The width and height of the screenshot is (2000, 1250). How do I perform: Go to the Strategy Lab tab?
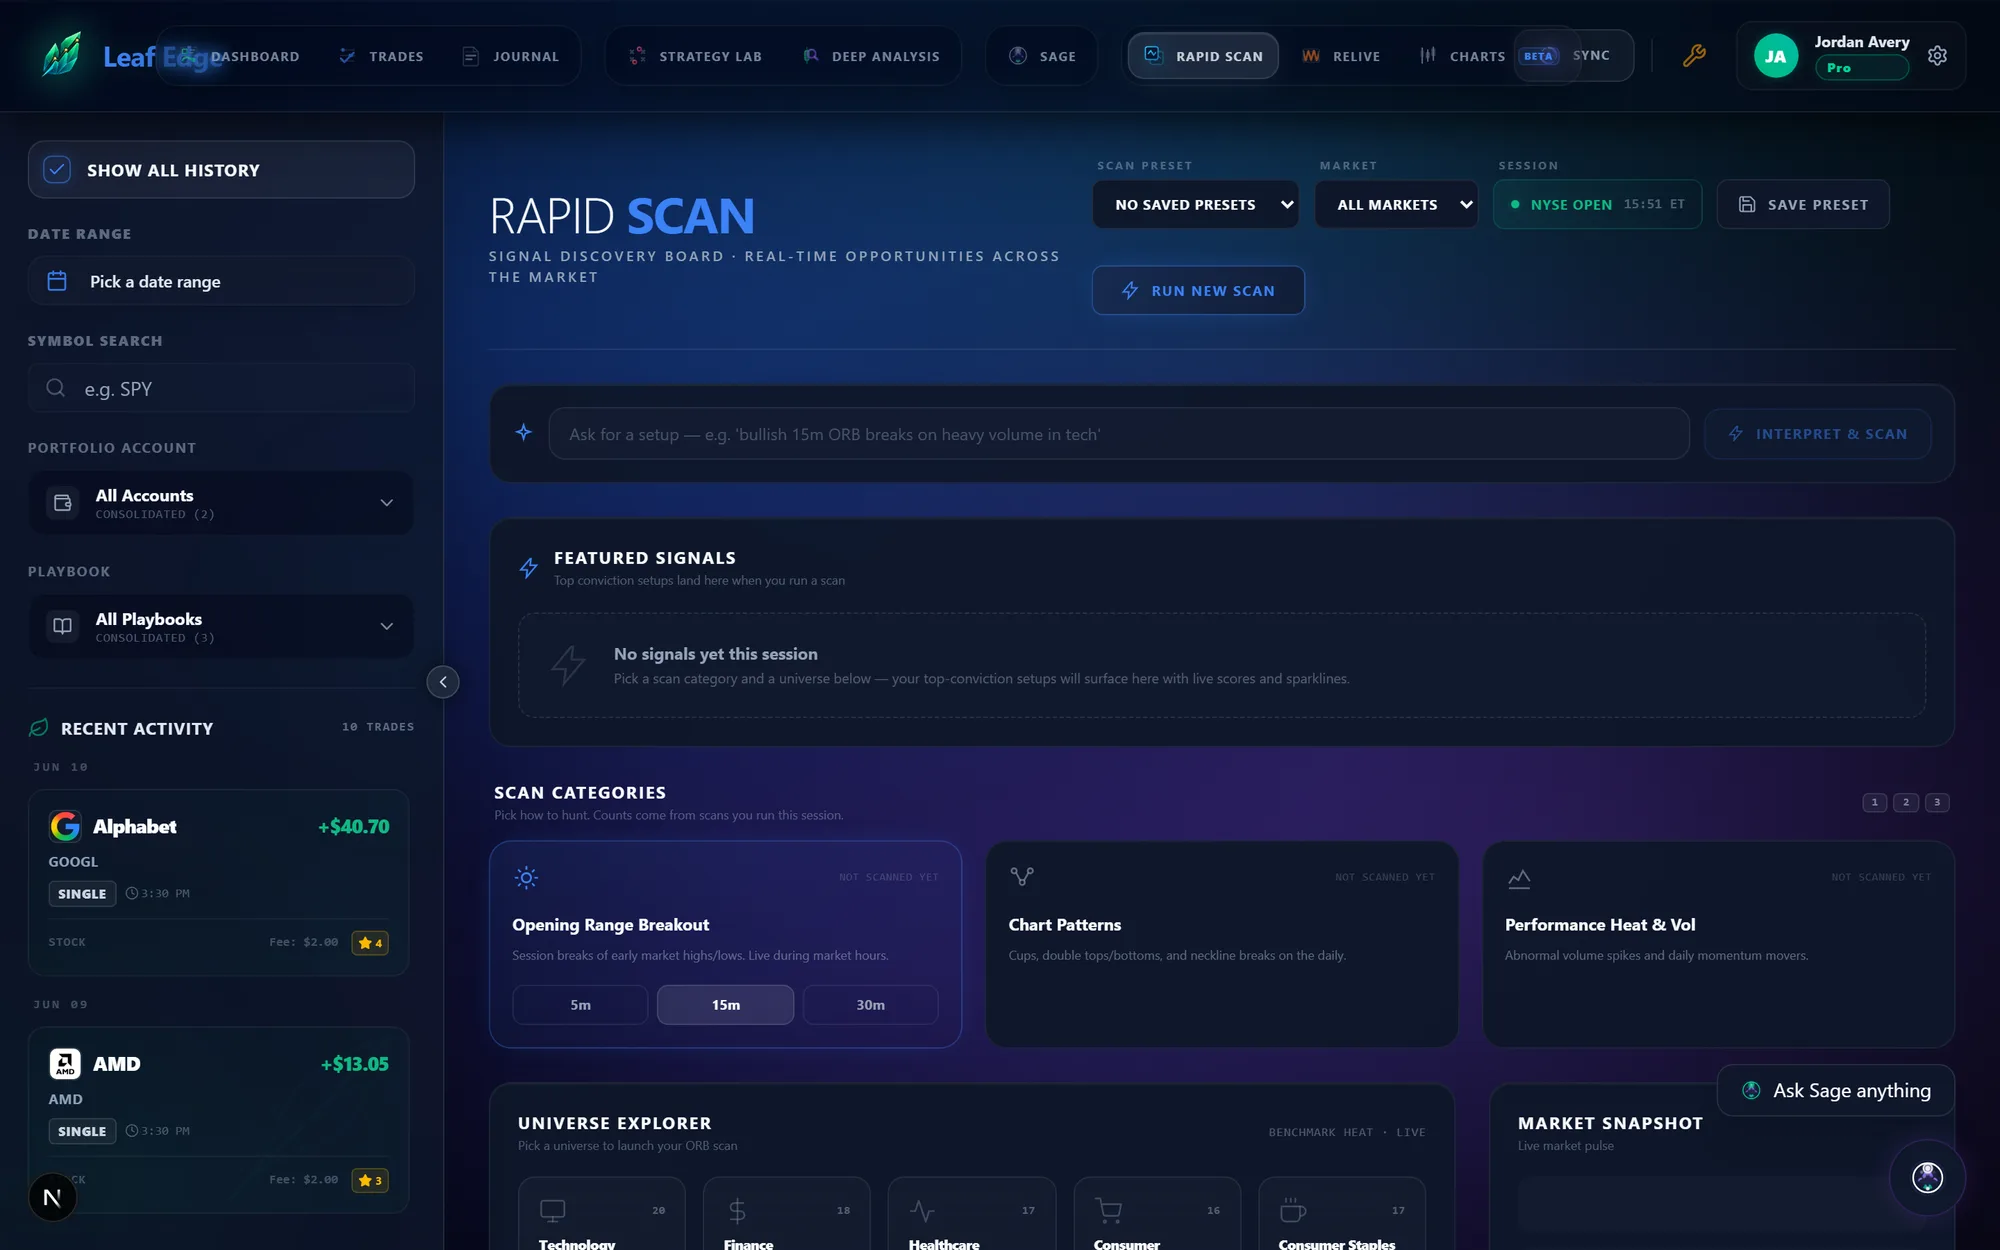696,56
